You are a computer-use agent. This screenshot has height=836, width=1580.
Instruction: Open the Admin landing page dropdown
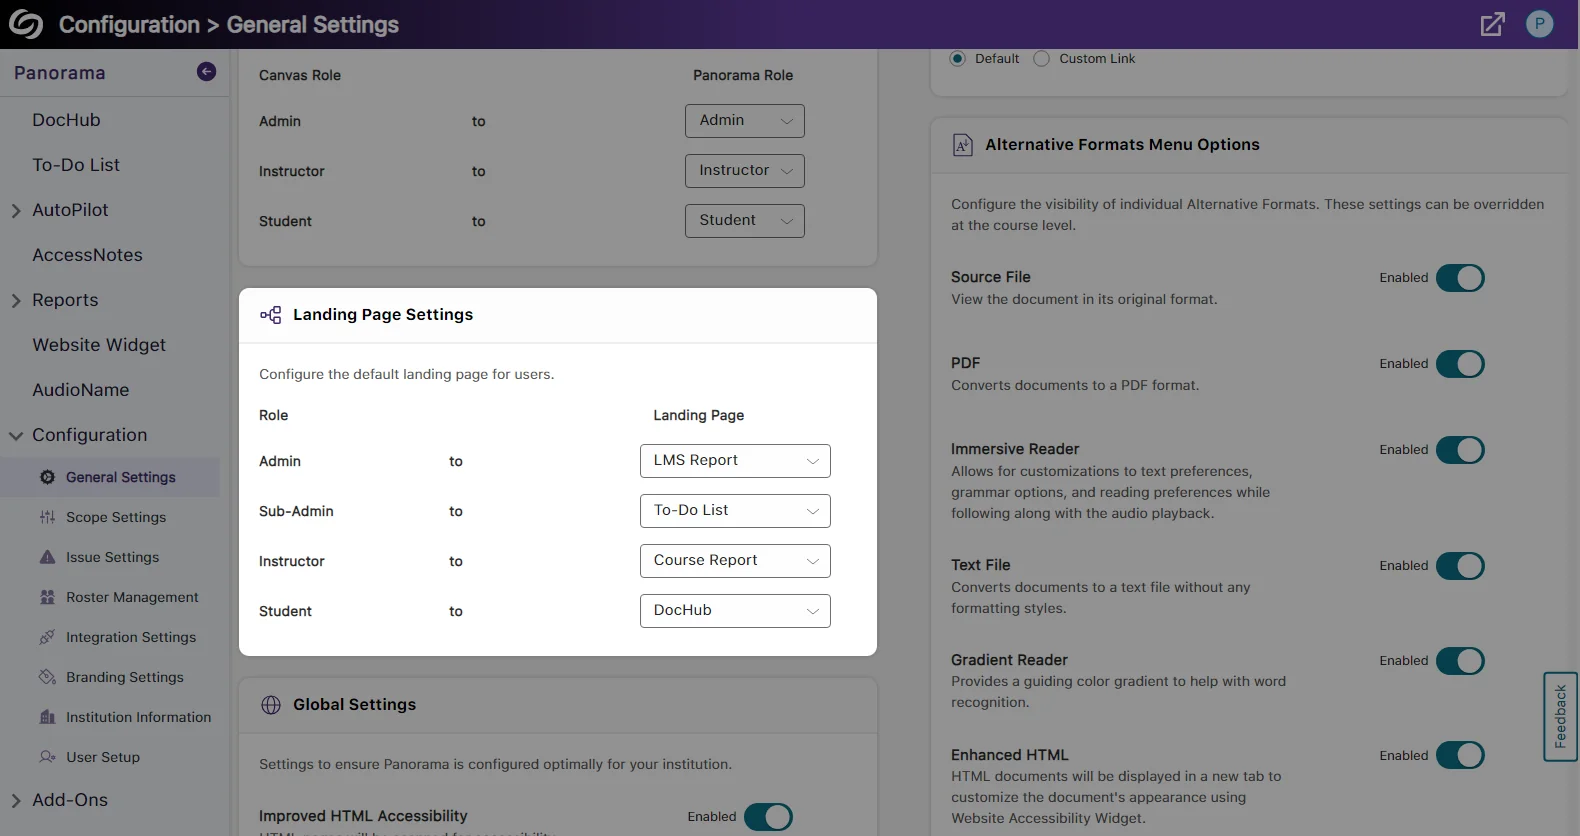[735, 461]
